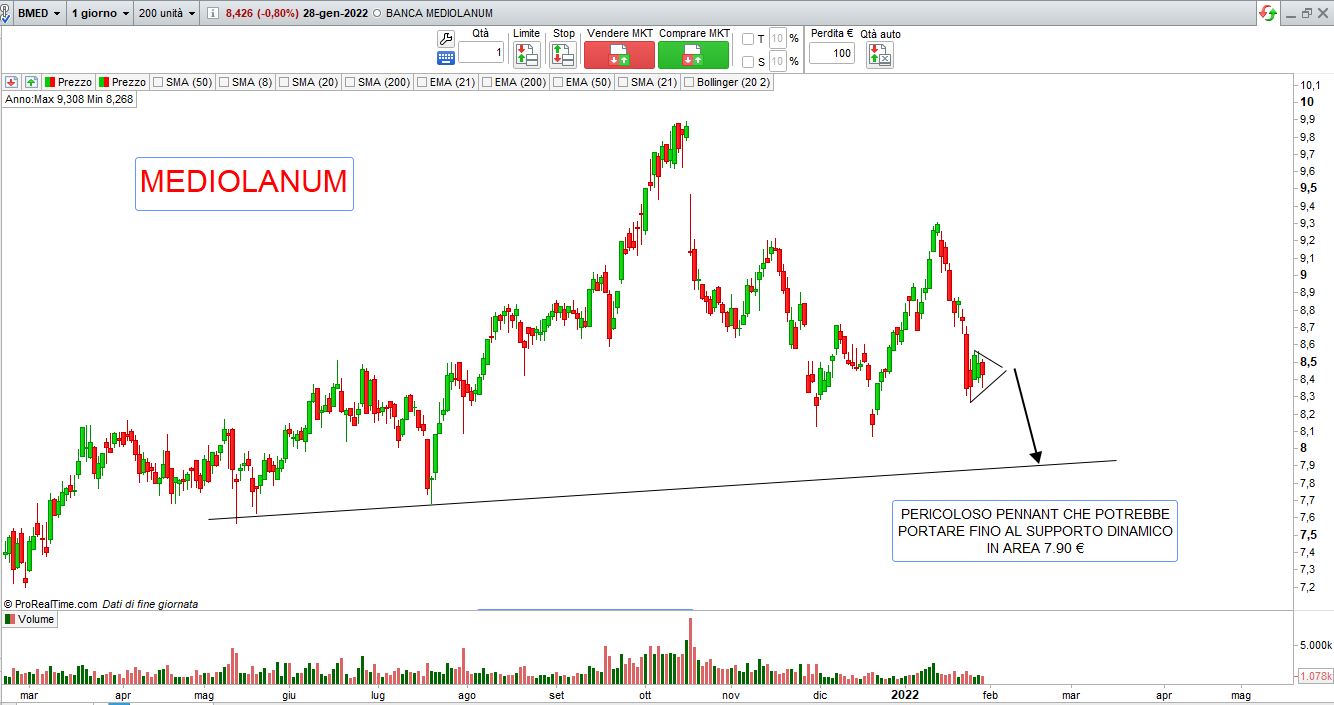Toggle the Bollinger (20 2) checkbox
The height and width of the screenshot is (705, 1334).
[689, 82]
